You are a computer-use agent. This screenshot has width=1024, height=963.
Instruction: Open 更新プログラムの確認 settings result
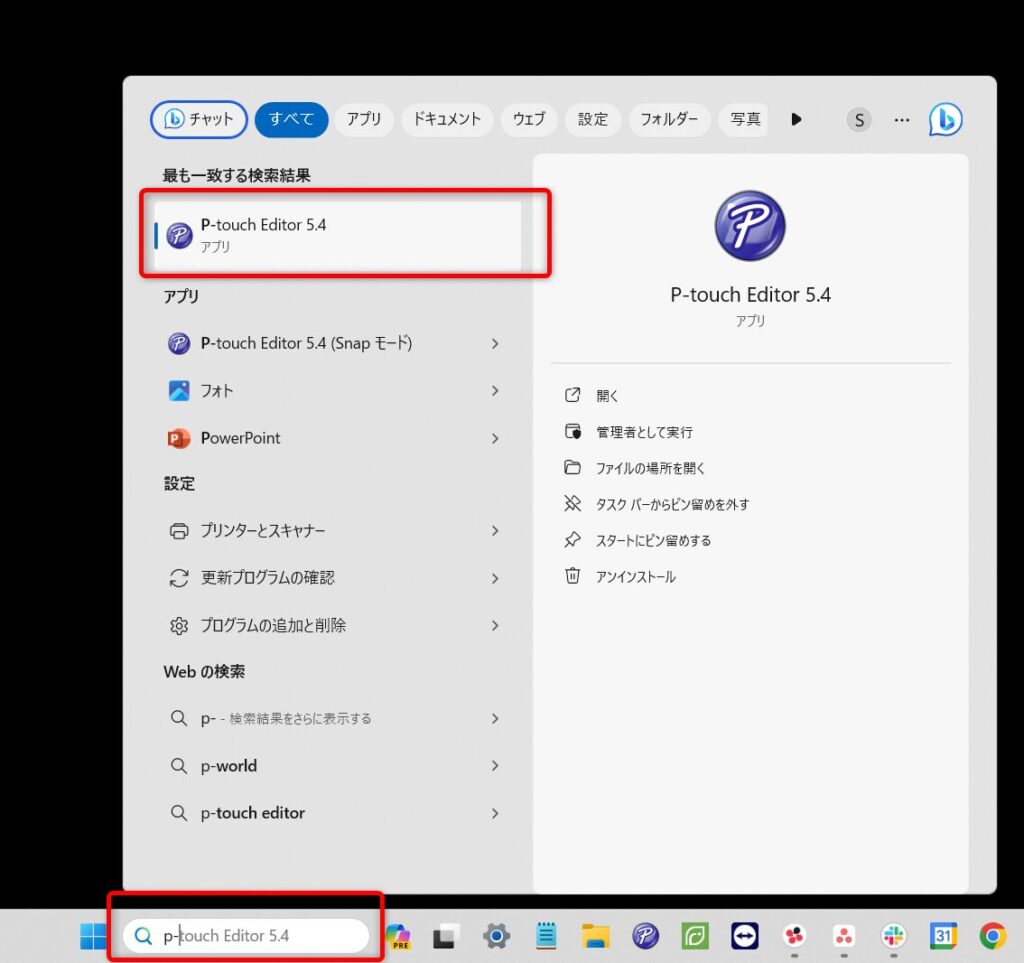coord(335,578)
